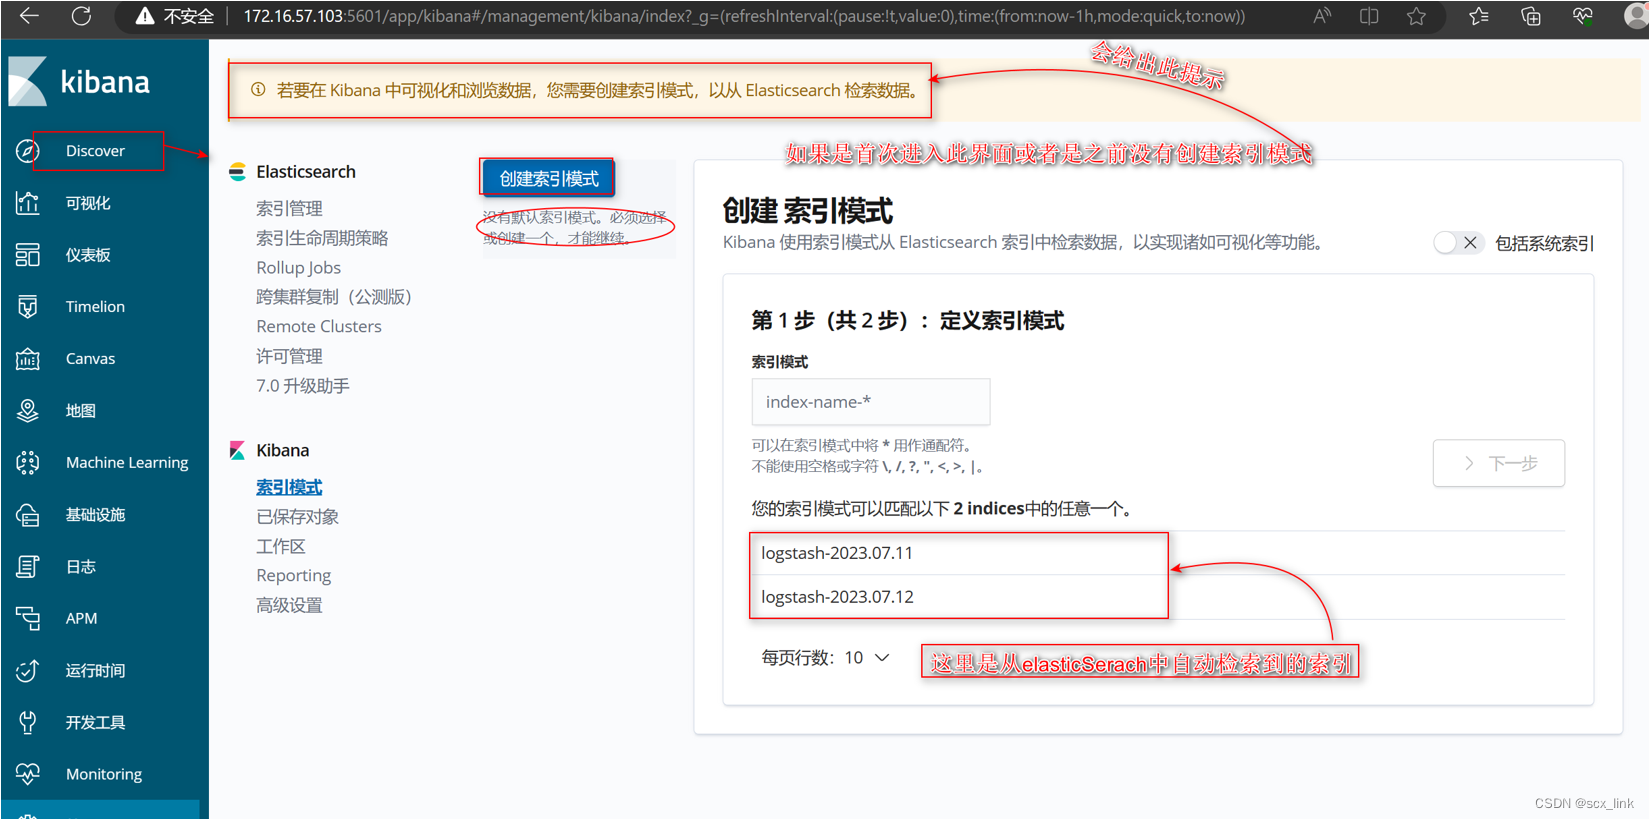
Task: Click the browser profile avatar
Action: 1636,16
